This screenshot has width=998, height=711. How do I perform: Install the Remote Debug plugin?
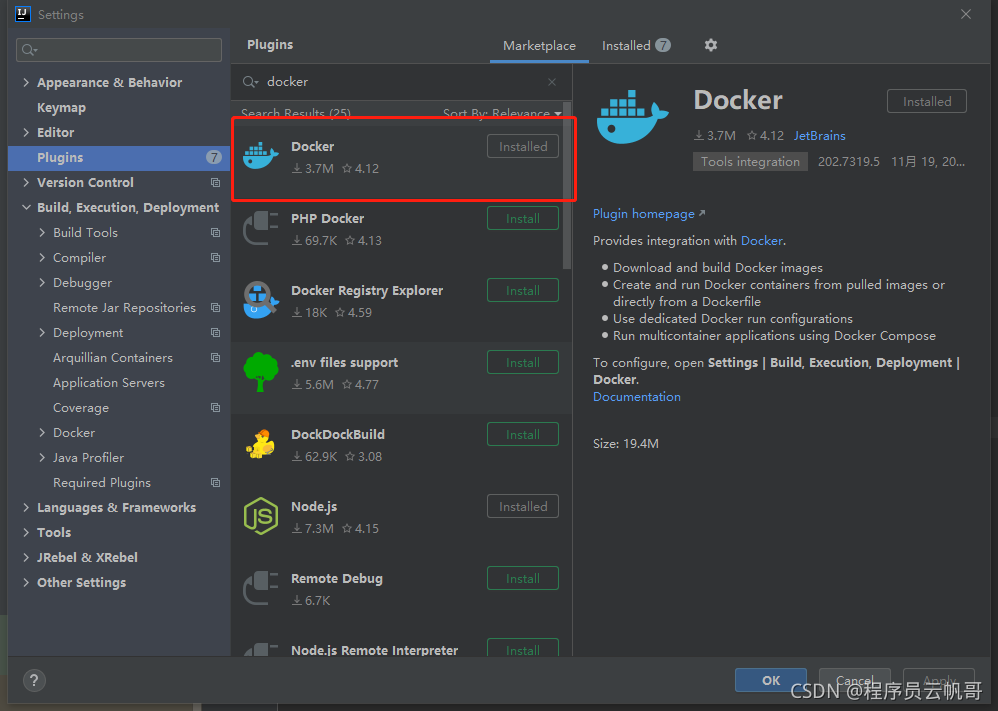[523, 578]
